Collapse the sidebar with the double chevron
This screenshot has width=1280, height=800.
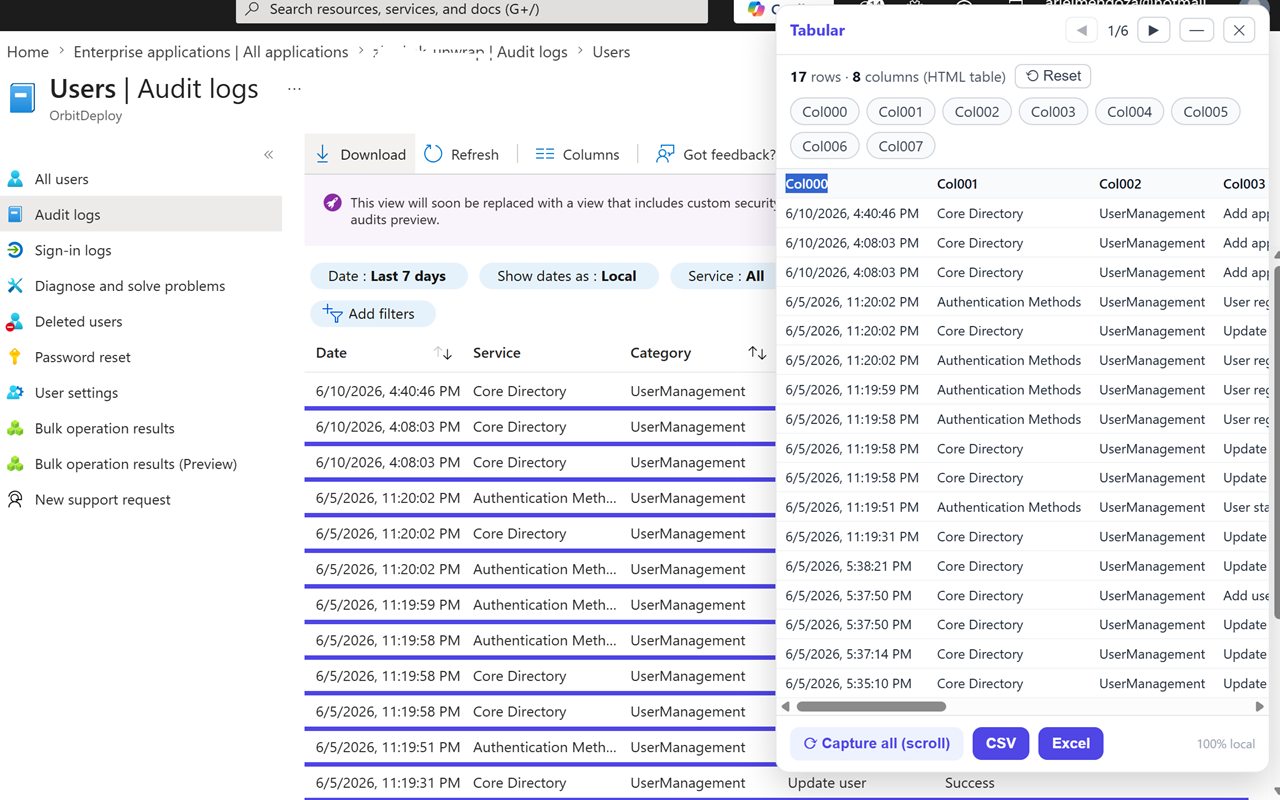(268, 154)
